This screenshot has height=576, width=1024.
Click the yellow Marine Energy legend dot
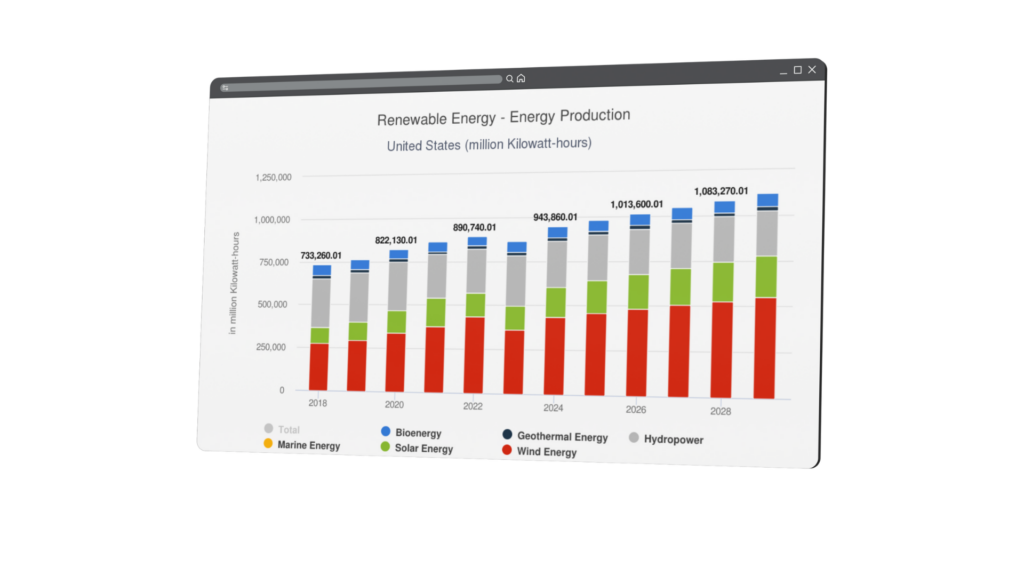[267, 441]
